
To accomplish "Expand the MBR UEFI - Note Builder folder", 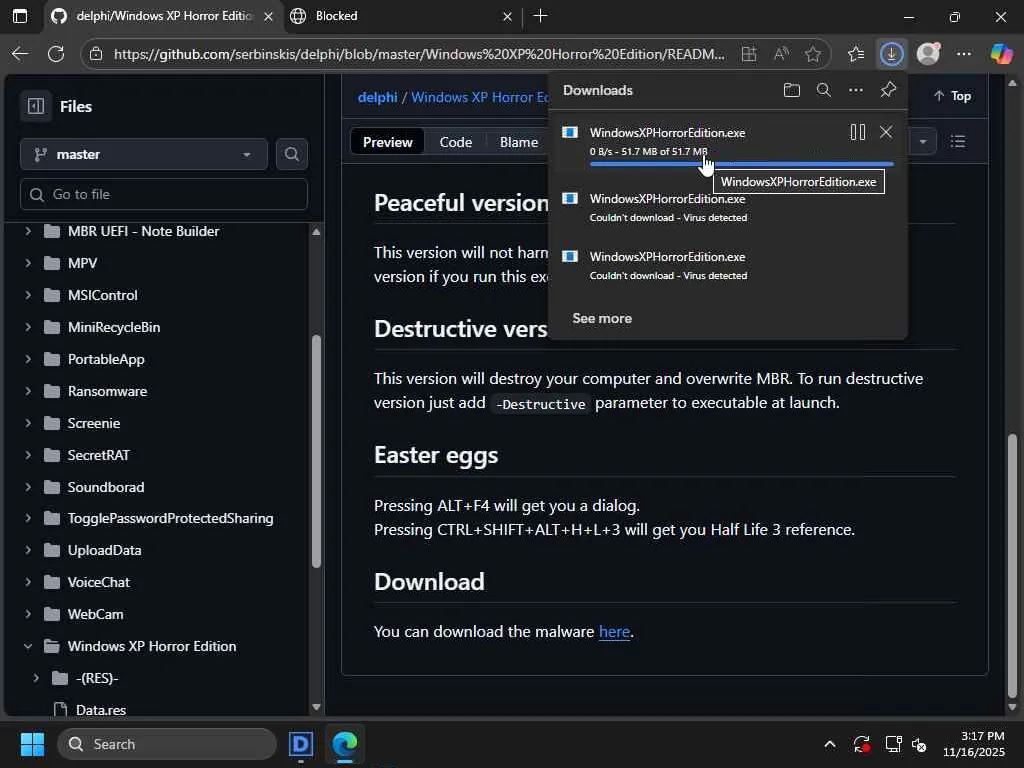I will coord(28,231).
